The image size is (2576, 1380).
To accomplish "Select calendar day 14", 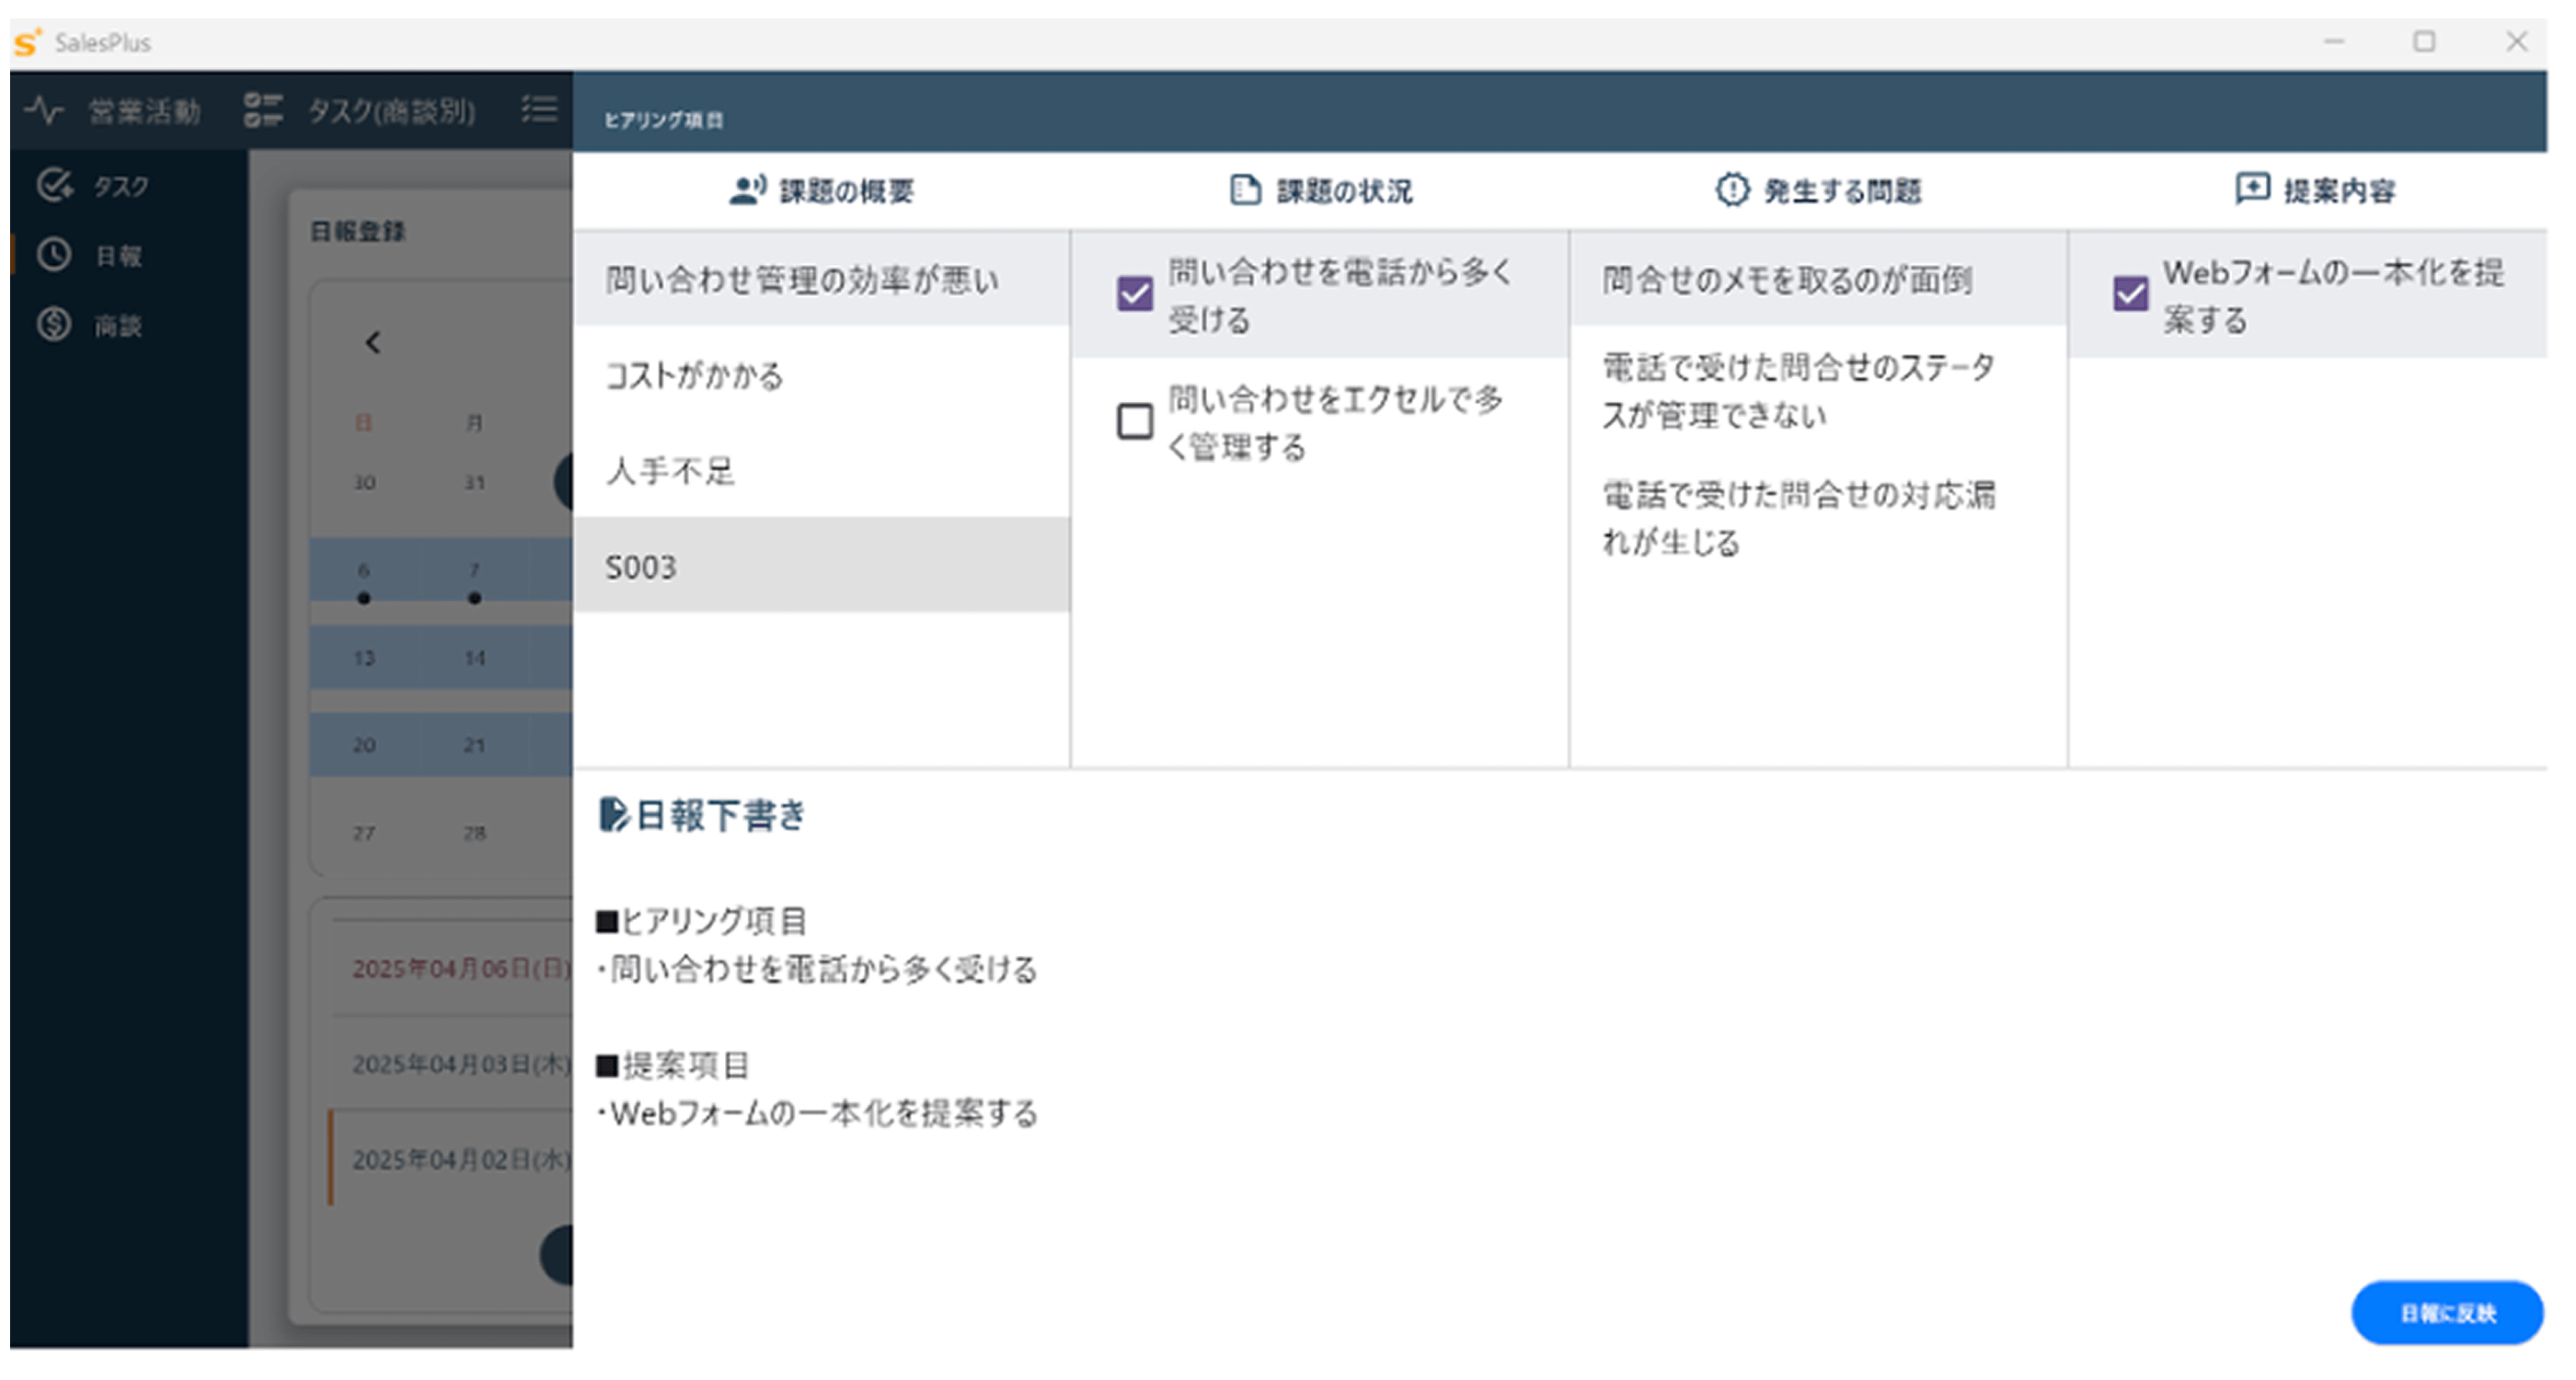I will (475, 658).
